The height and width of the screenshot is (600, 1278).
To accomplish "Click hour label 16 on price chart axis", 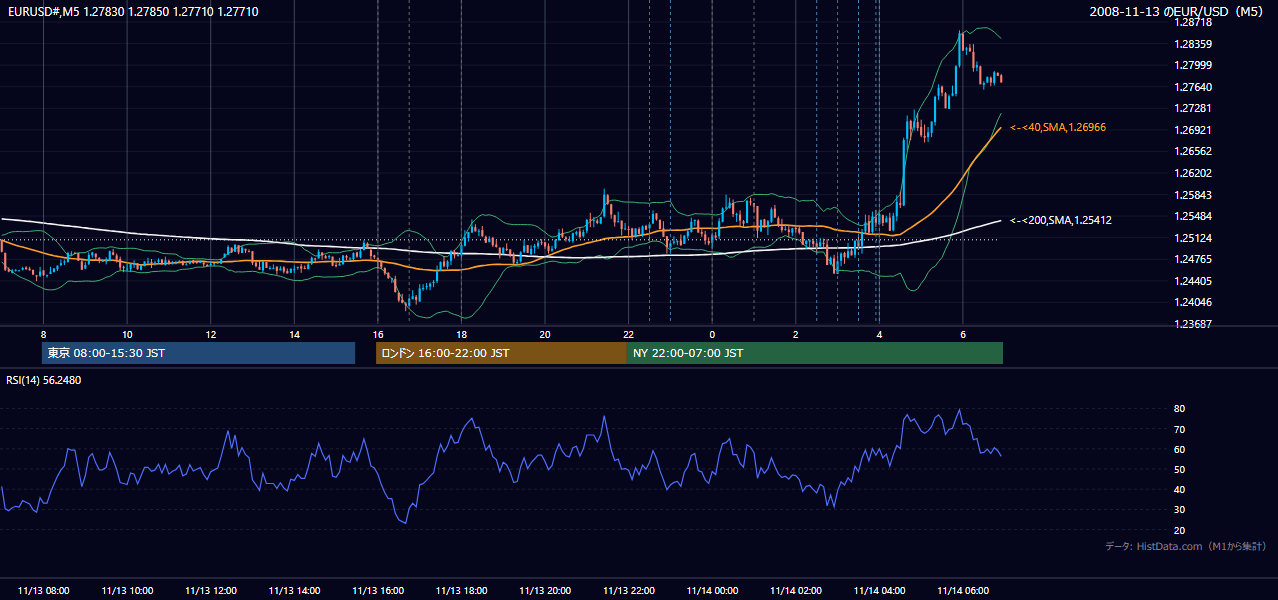I will click(378, 334).
